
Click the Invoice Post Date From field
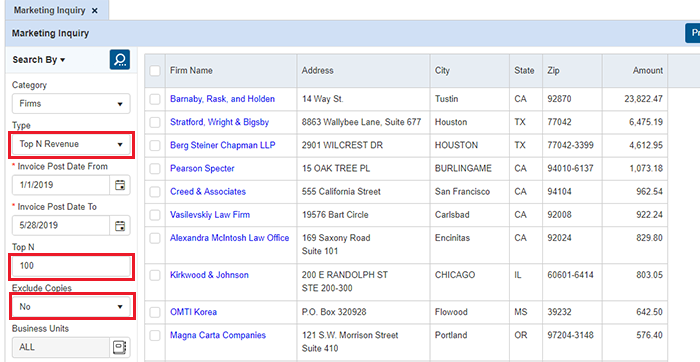click(x=61, y=185)
